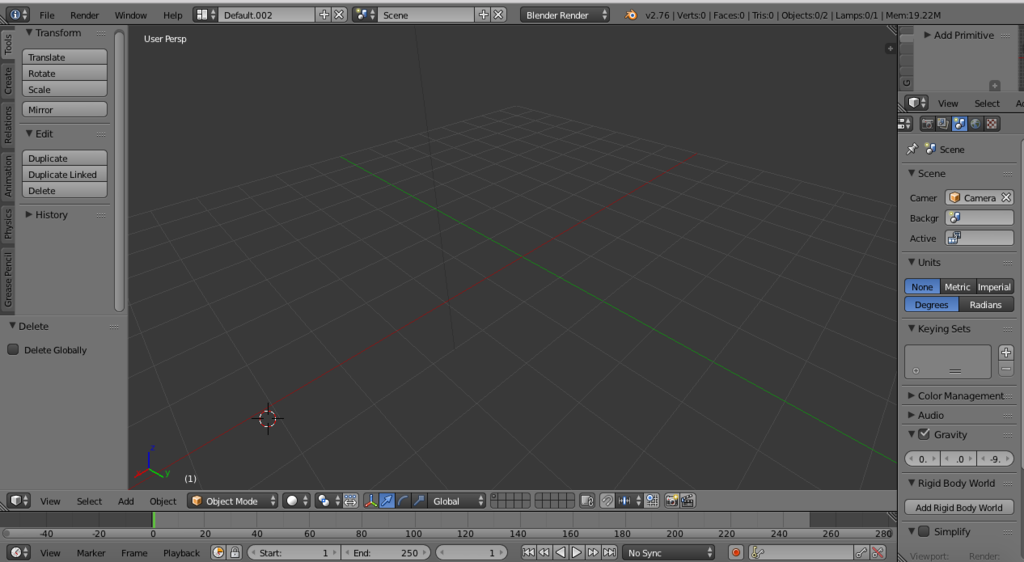Click the scene browse icon
The width and height of the screenshot is (1024, 562).
pos(364,14)
